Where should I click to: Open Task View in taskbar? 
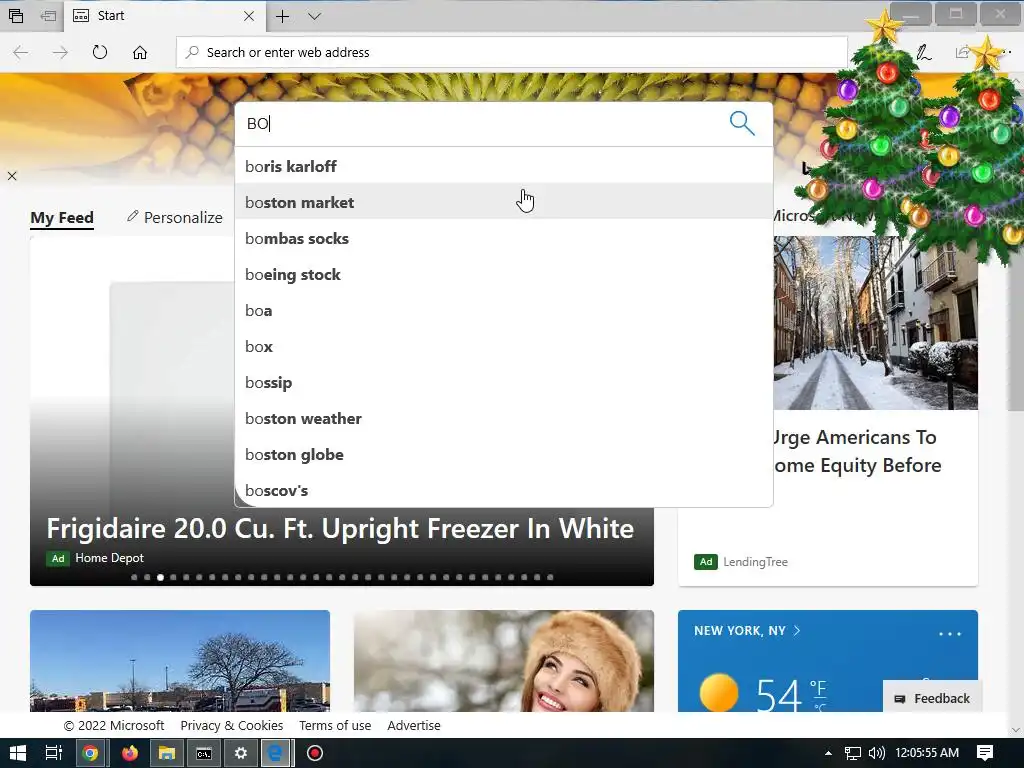click(x=54, y=753)
